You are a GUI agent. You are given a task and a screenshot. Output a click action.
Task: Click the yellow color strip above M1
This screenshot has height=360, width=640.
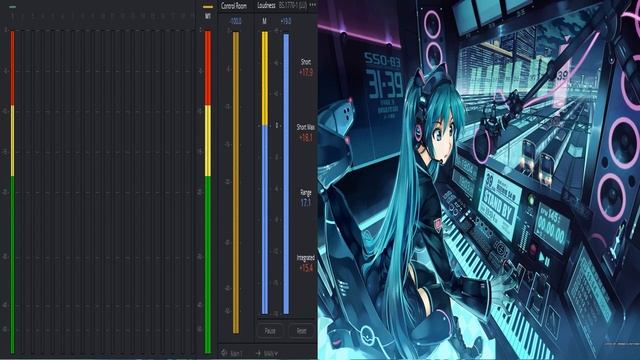click(208, 7)
